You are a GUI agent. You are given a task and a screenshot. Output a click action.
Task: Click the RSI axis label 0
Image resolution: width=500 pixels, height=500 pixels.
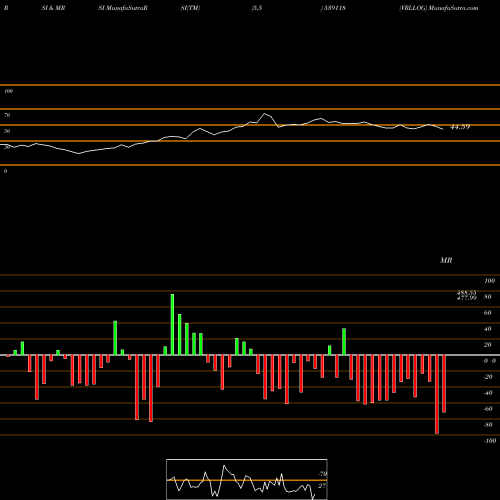(x=5, y=171)
